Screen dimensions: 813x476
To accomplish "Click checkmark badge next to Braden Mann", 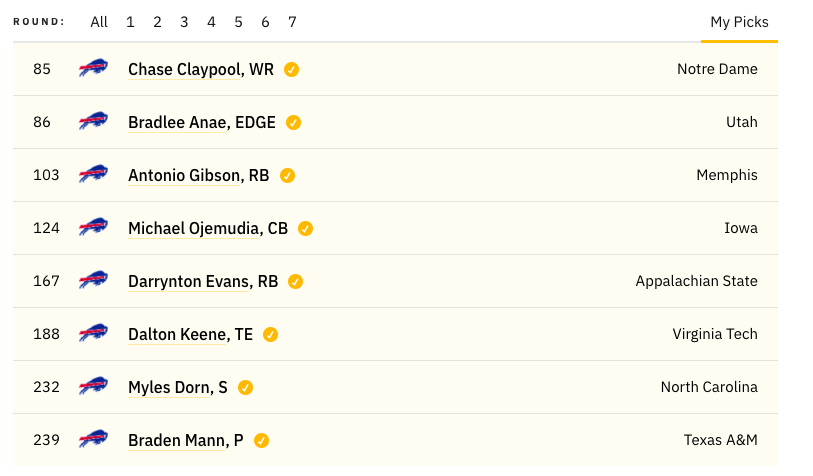I will coord(261,441).
